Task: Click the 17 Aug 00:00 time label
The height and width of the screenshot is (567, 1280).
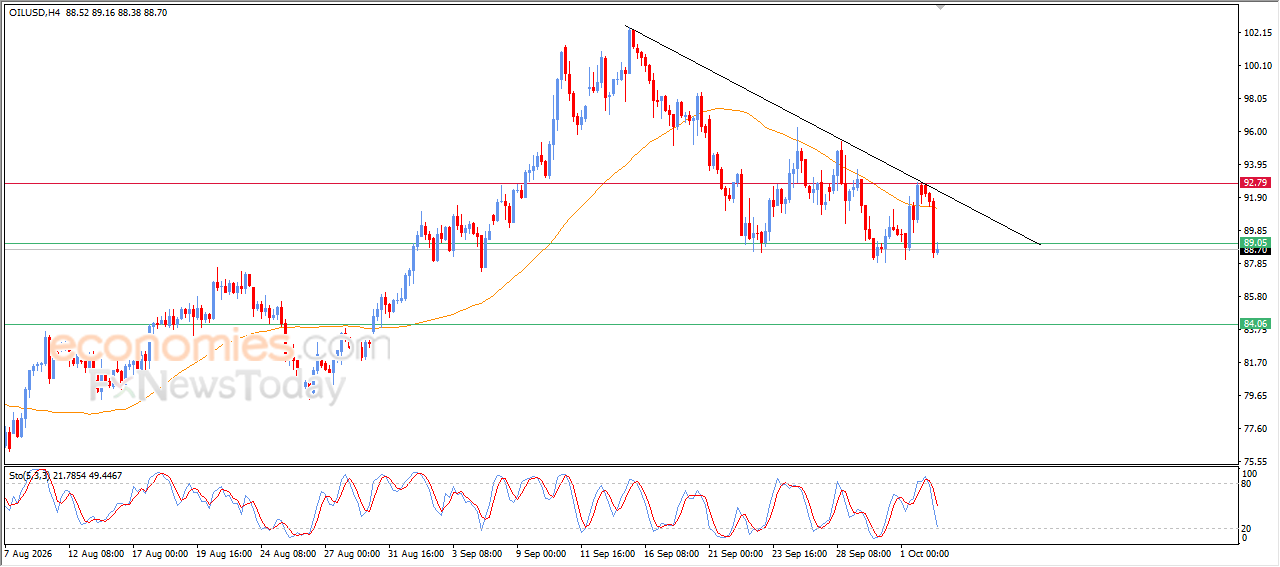Action: (x=159, y=553)
